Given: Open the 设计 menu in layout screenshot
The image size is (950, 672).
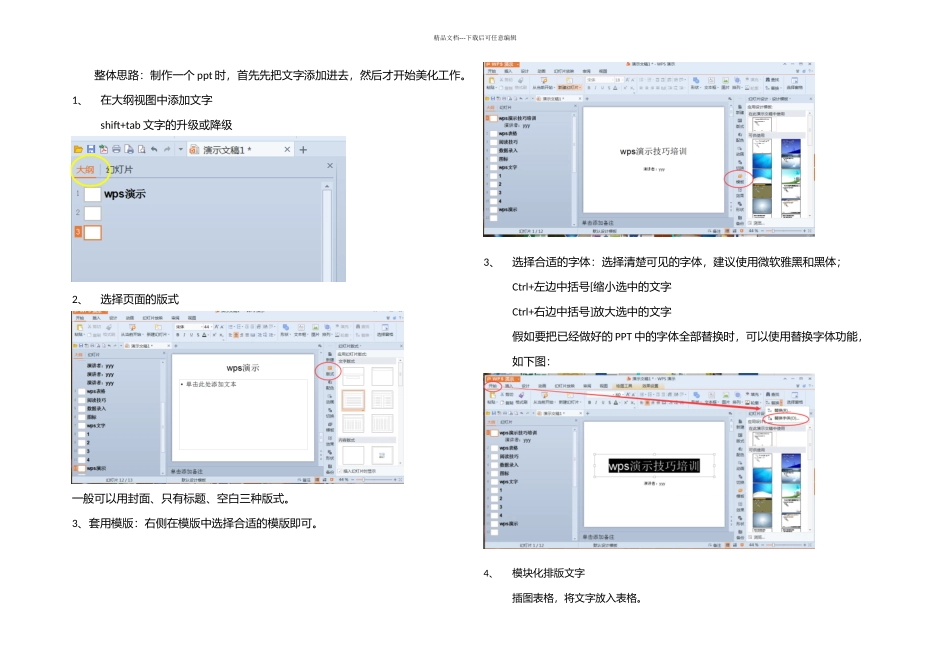Looking at the screenshot, I should point(113,318).
